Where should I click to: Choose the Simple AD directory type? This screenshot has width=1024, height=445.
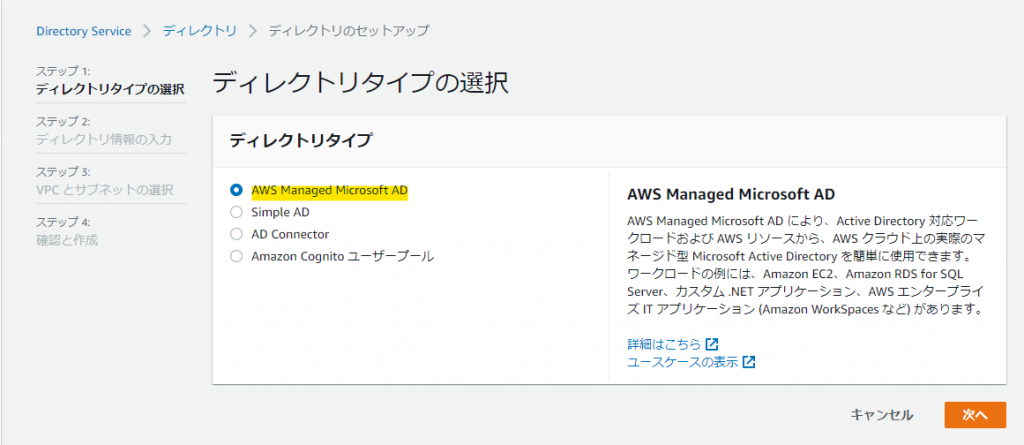tap(236, 212)
